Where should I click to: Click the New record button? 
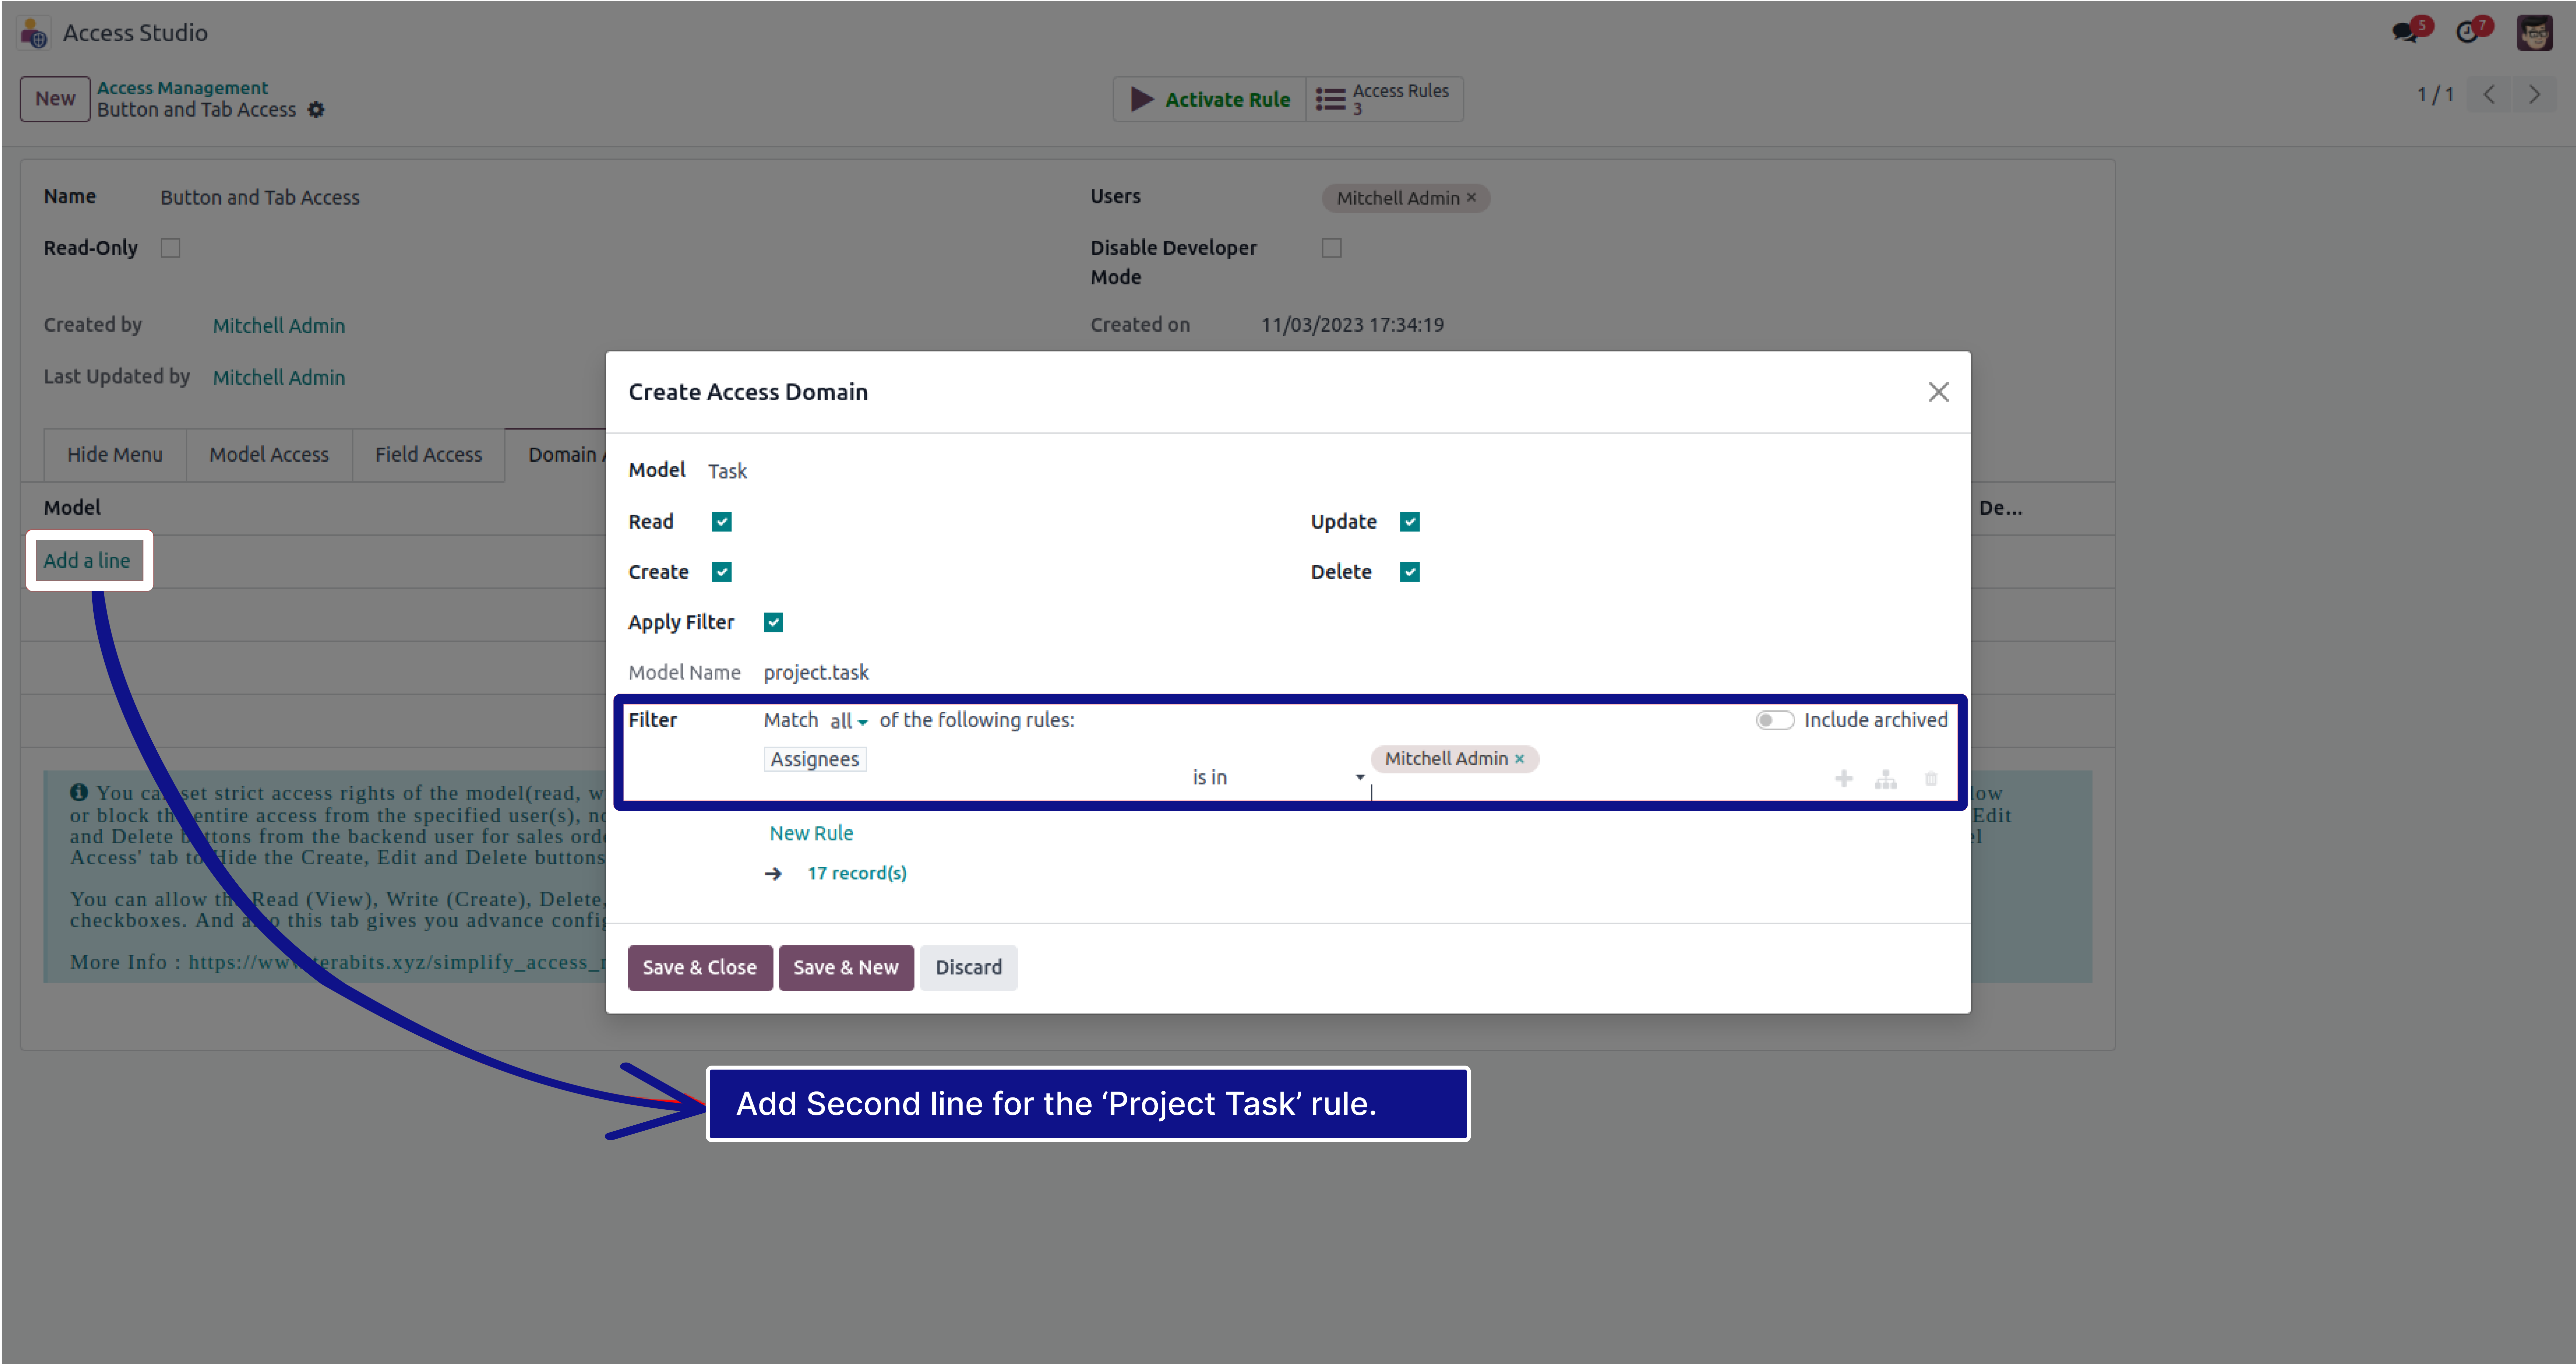(x=55, y=99)
